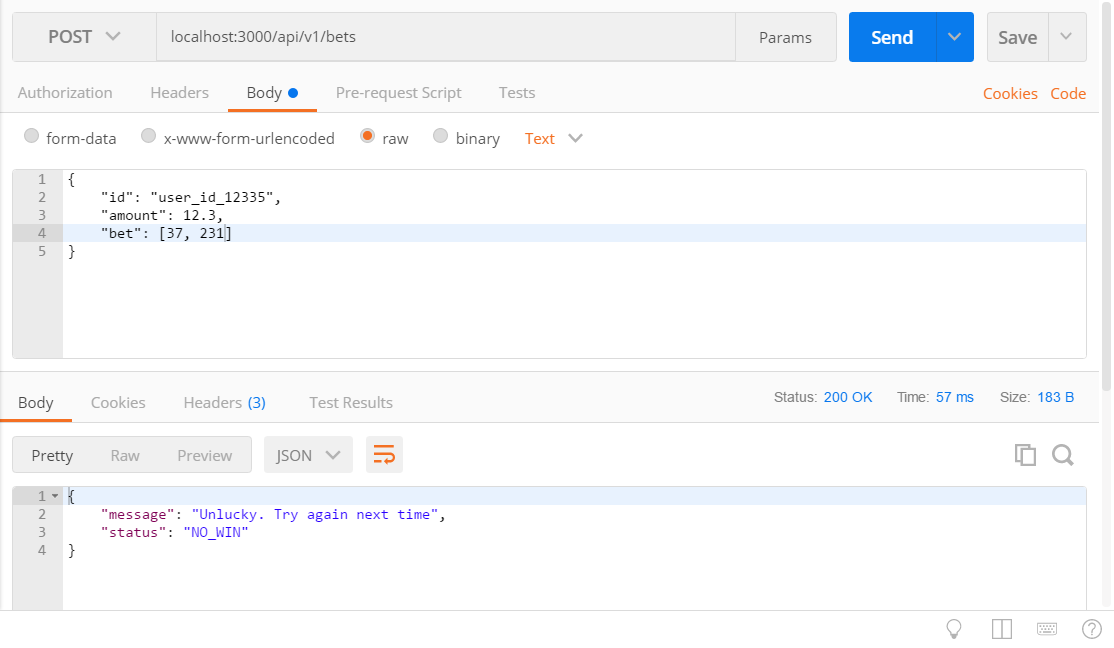View the Test Results tab
1114x648 pixels.
(351, 403)
